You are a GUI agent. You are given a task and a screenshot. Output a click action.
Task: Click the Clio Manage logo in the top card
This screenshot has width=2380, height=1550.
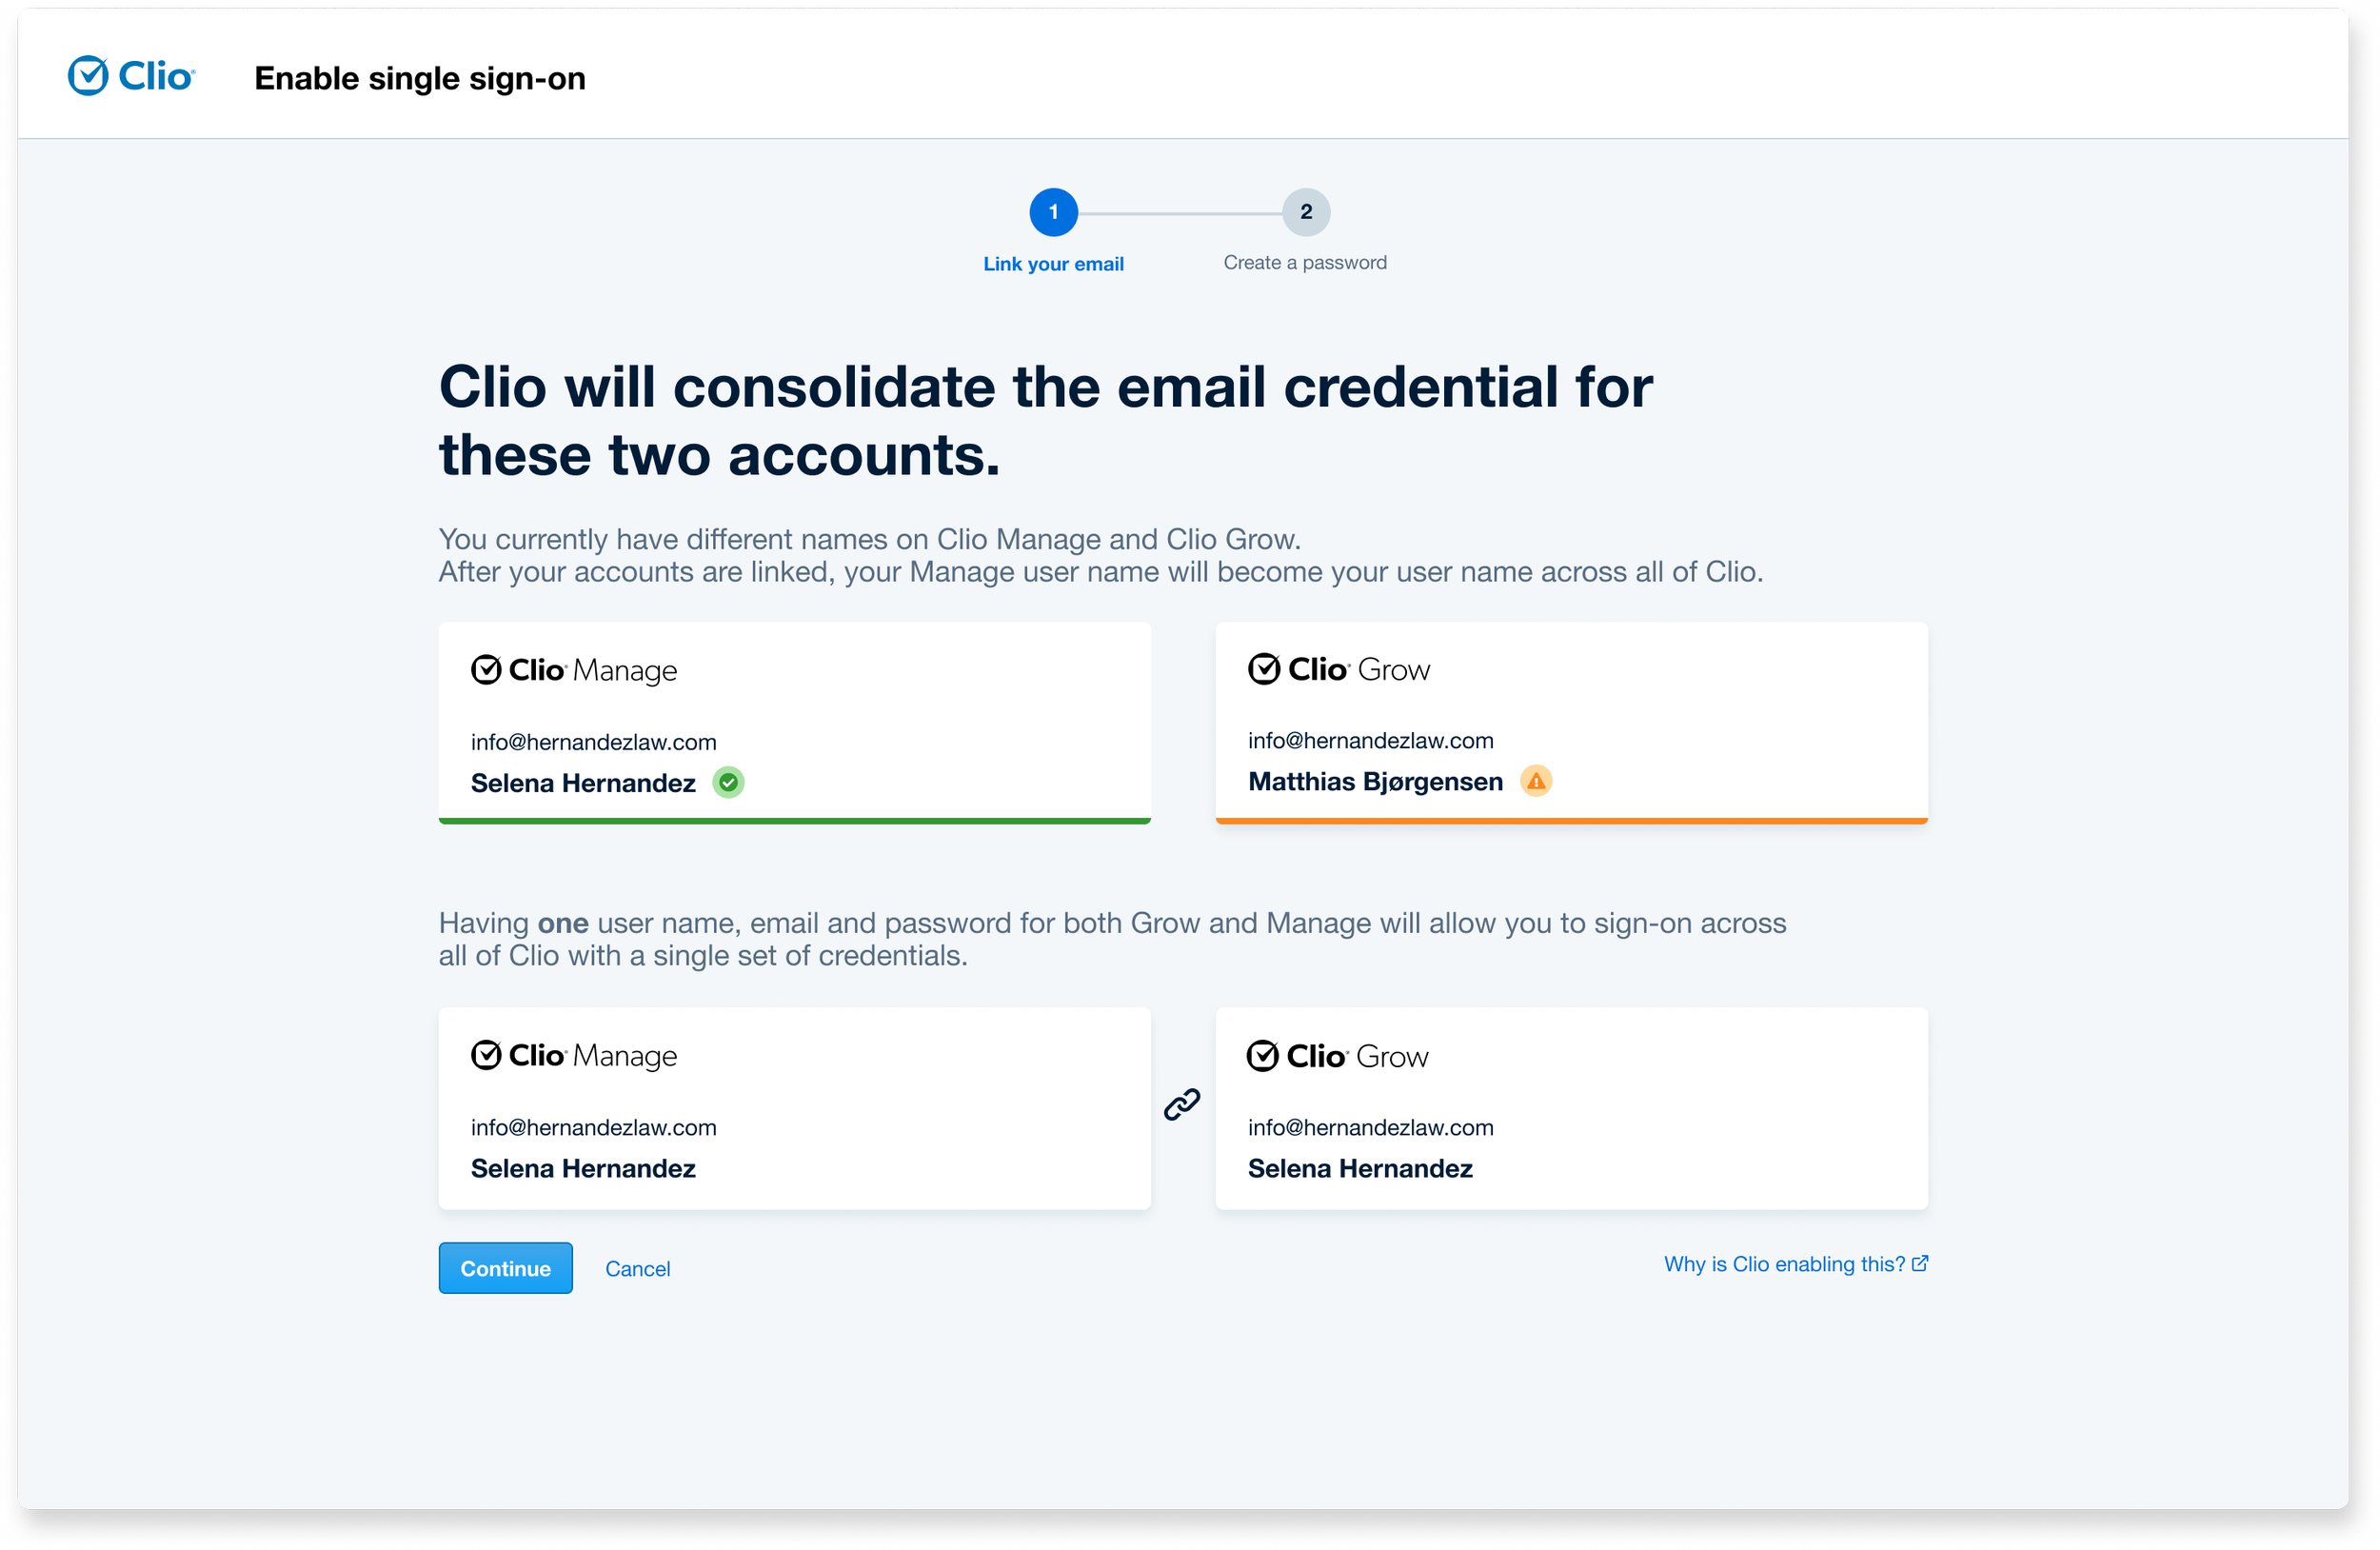coord(574,670)
